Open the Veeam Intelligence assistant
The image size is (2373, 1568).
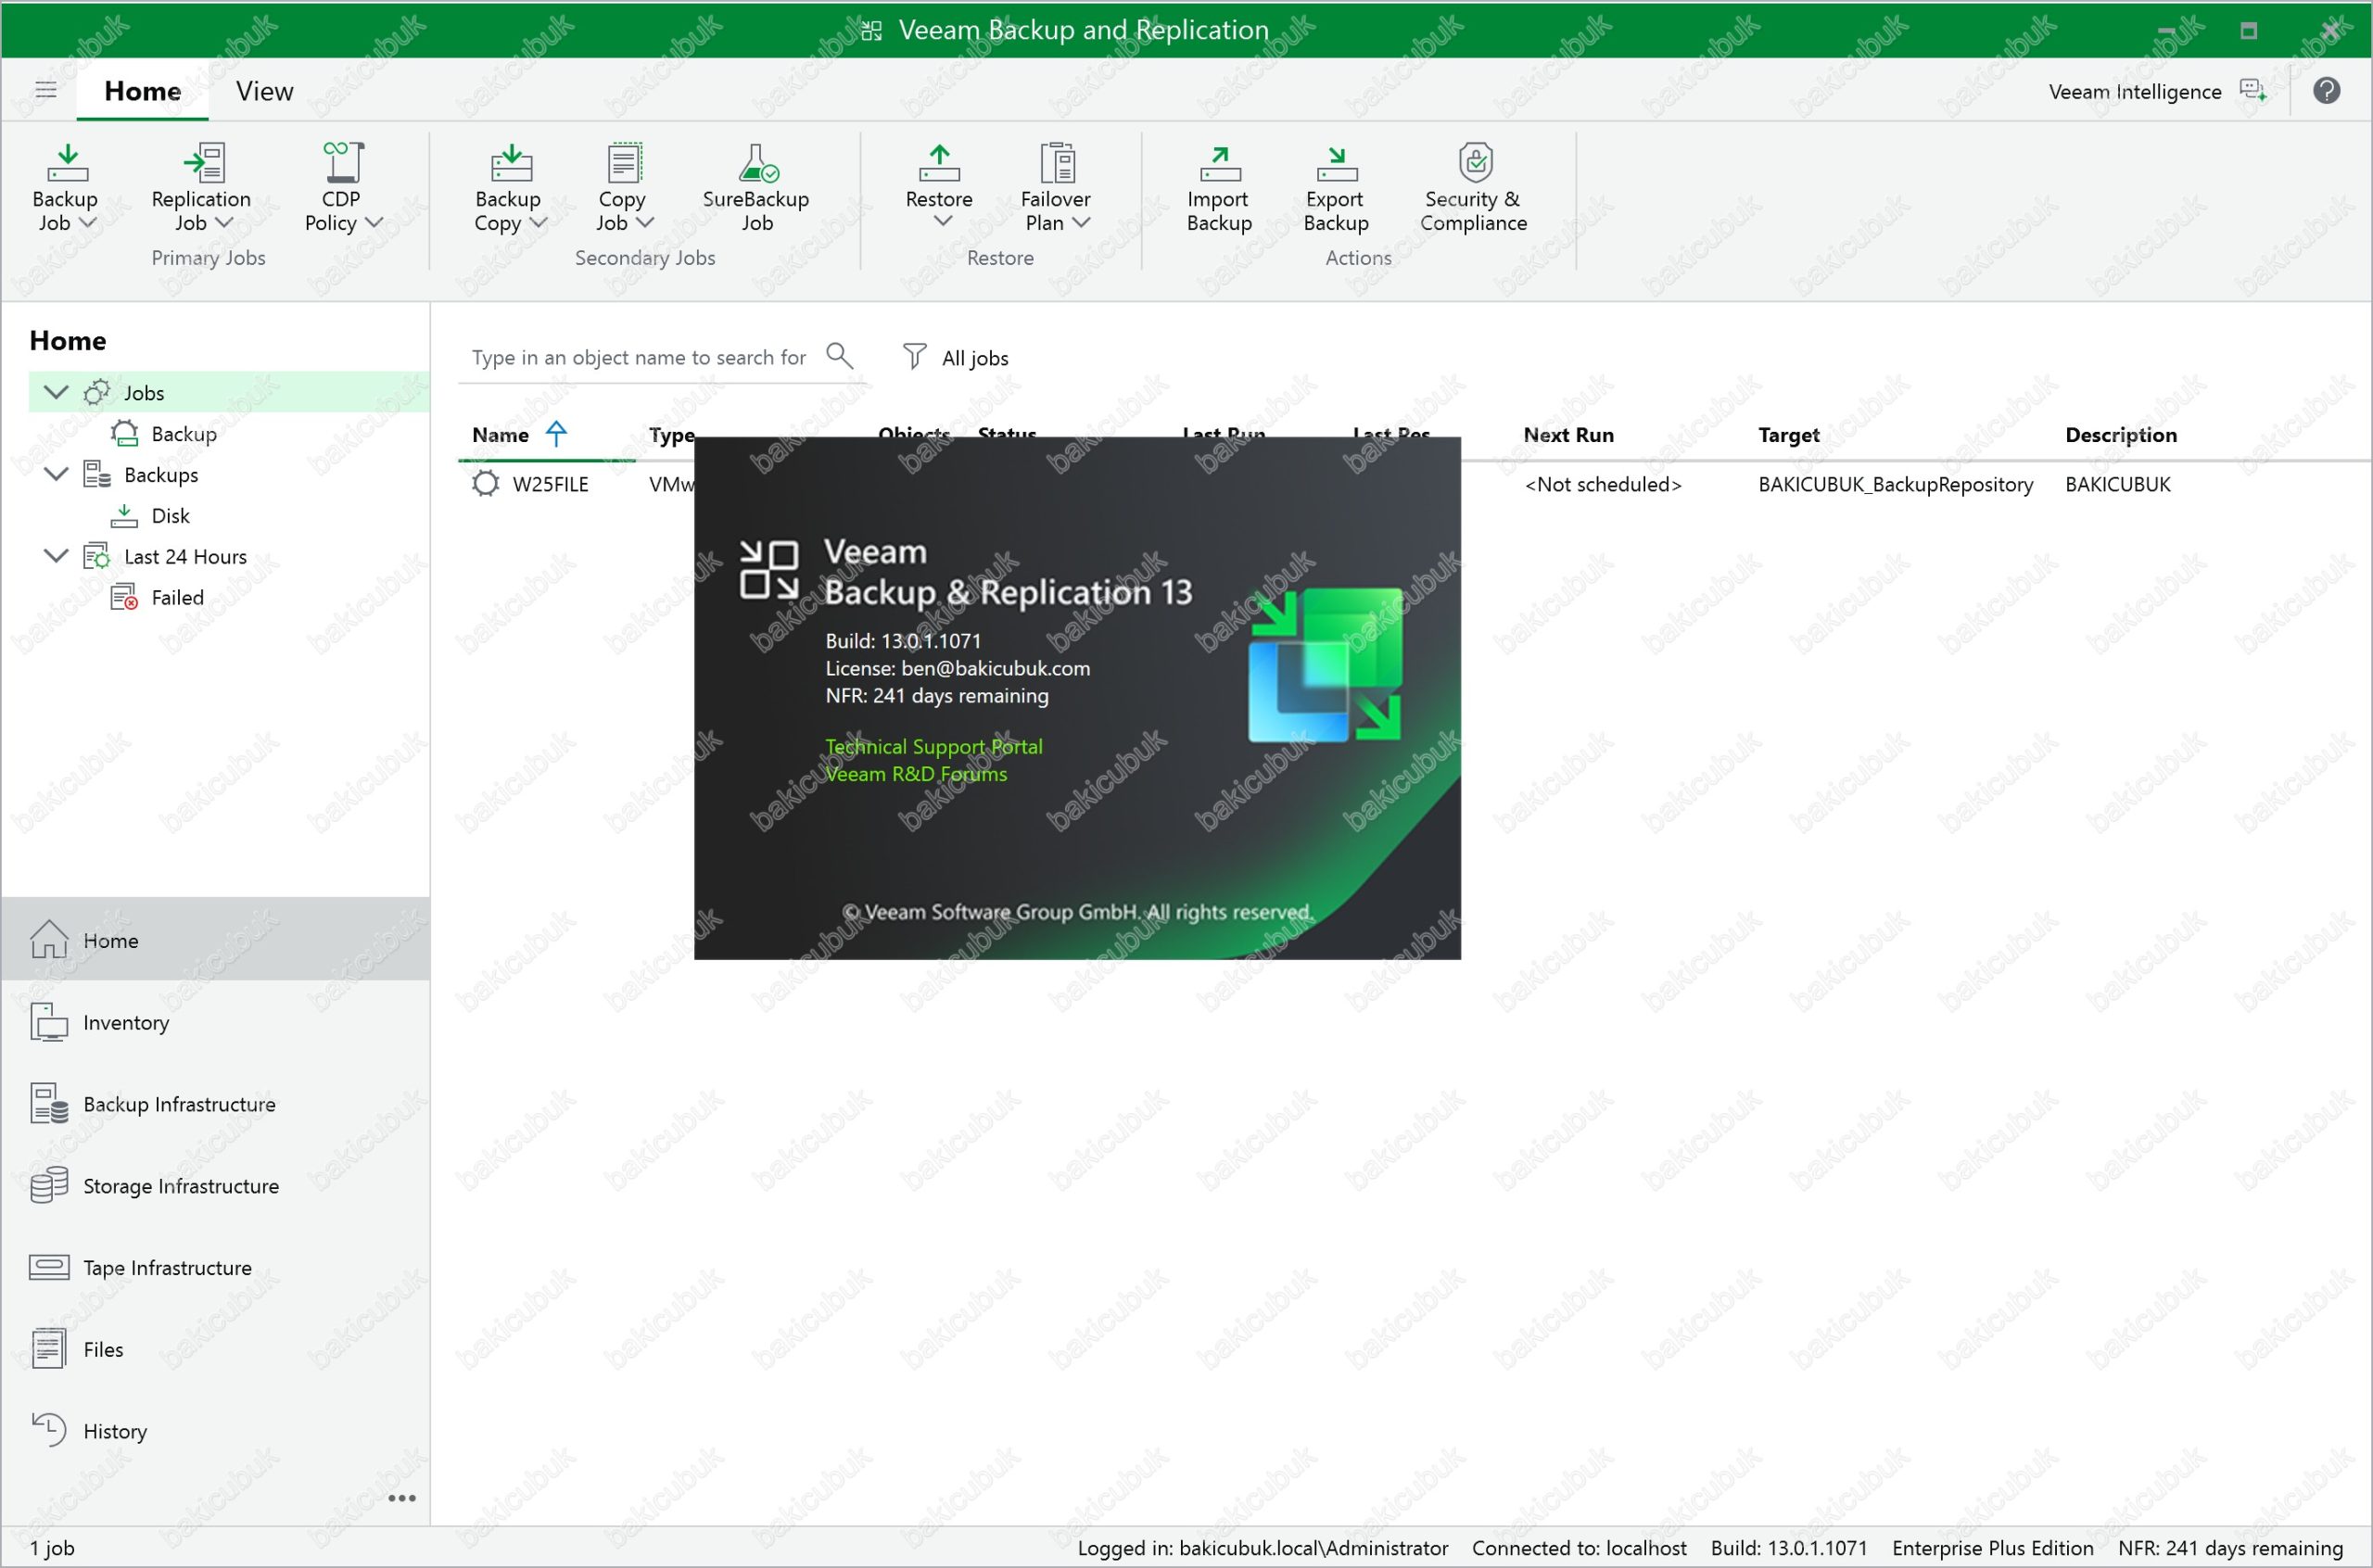coord(2156,91)
